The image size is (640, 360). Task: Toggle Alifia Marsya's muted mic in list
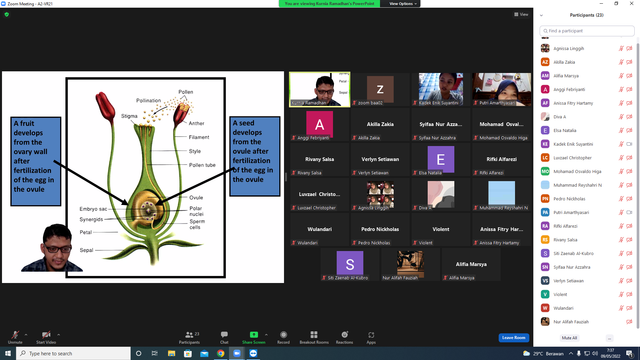point(621,76)
